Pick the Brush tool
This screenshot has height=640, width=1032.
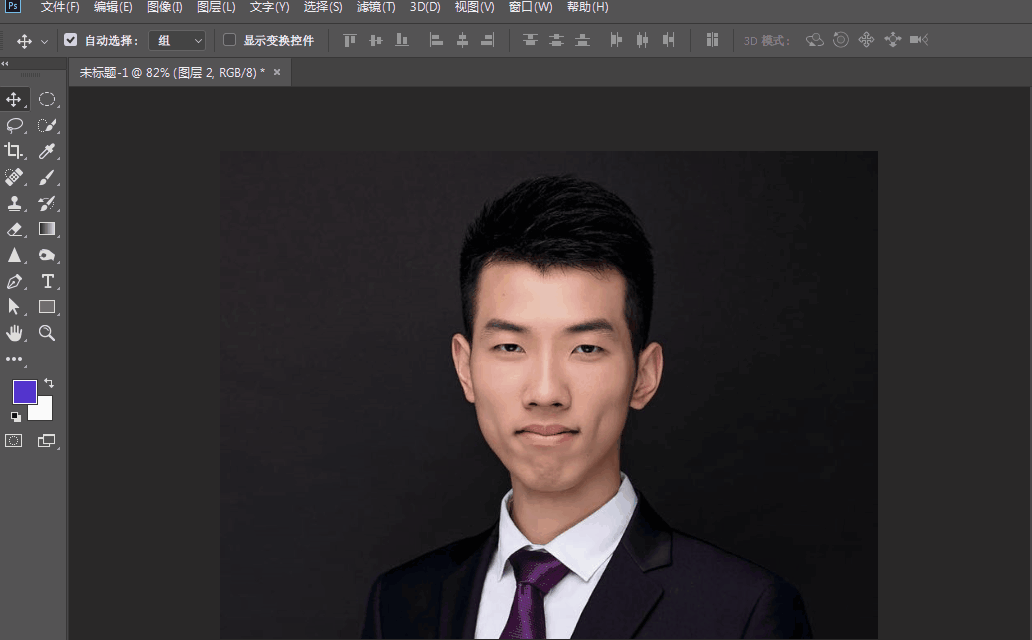coord(46,177)
